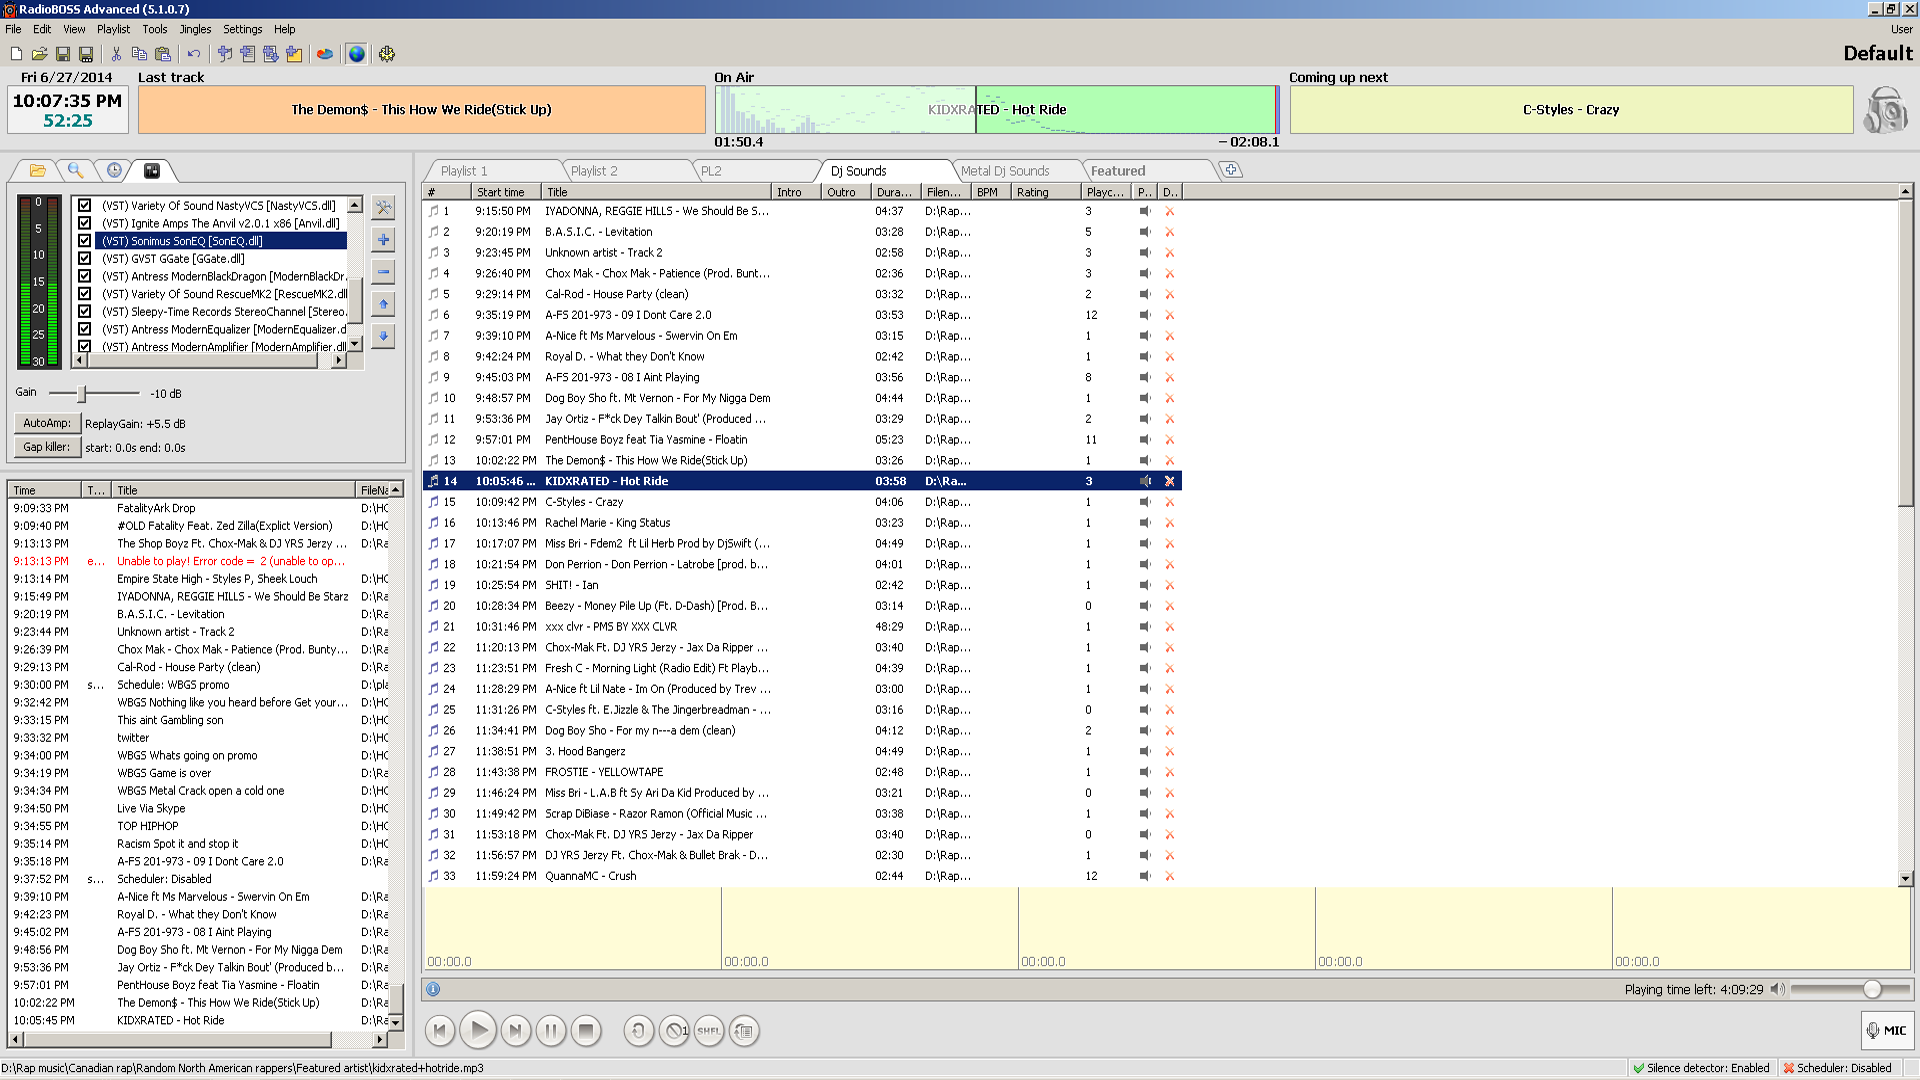1920x1080 pixels.
Task: Click the Silence detector: Enabled status
Action: (1701, 1068)
